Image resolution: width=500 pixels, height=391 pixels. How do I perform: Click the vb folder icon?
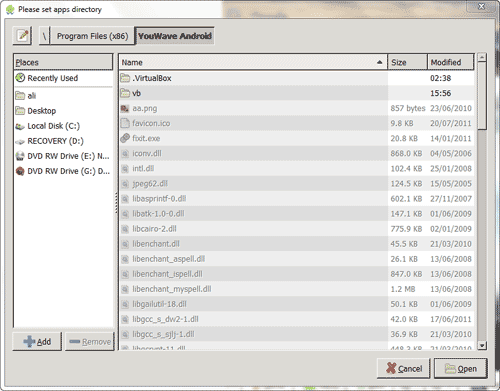[x=125, y=93]
